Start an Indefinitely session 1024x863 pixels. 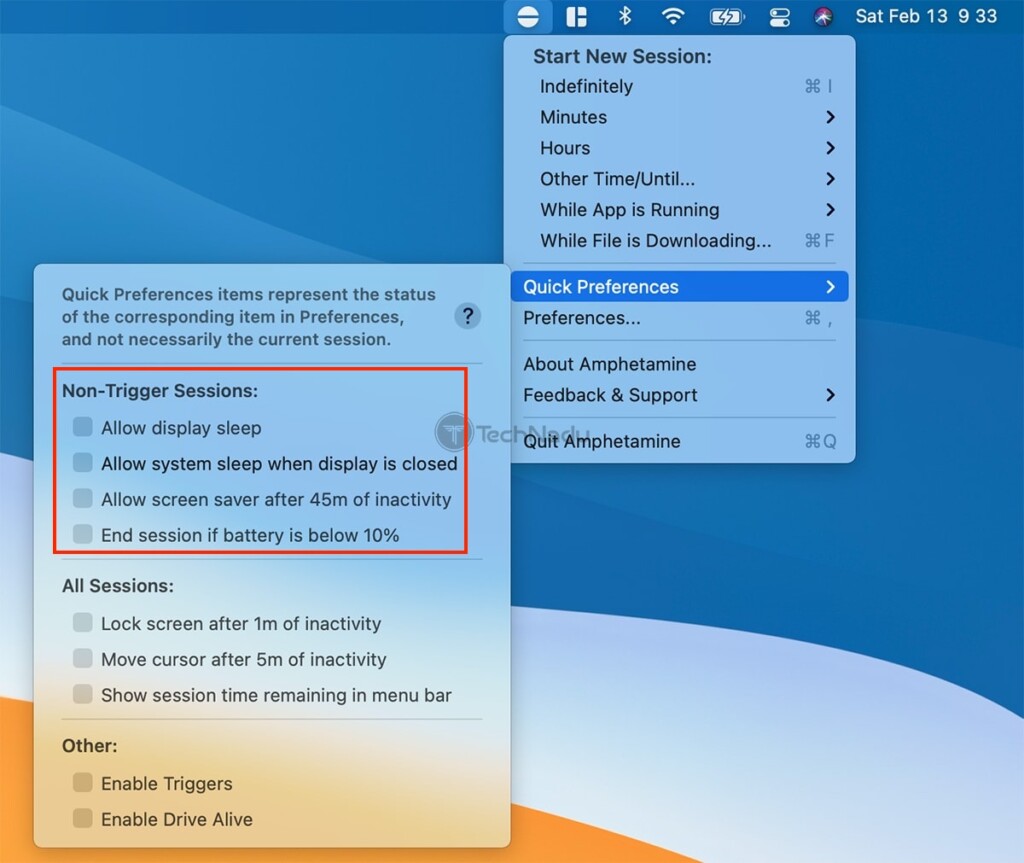[679, 86]
